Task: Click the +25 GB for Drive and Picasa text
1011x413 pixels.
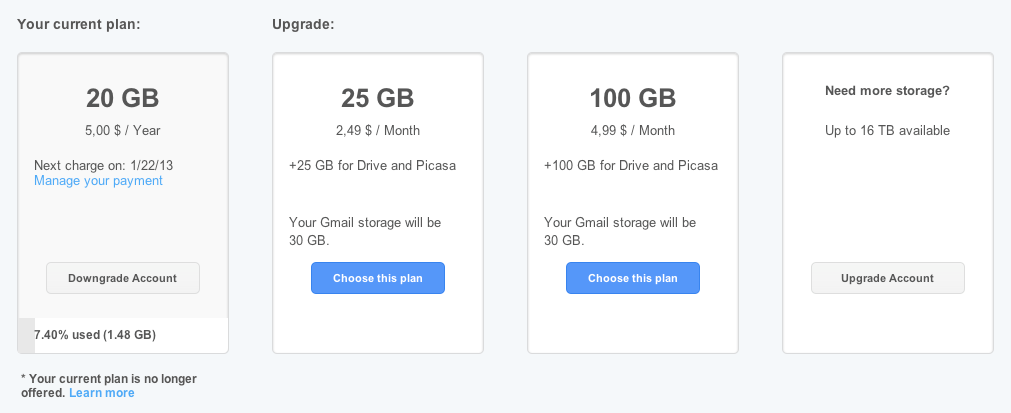Action: click(x=373, y=166)
